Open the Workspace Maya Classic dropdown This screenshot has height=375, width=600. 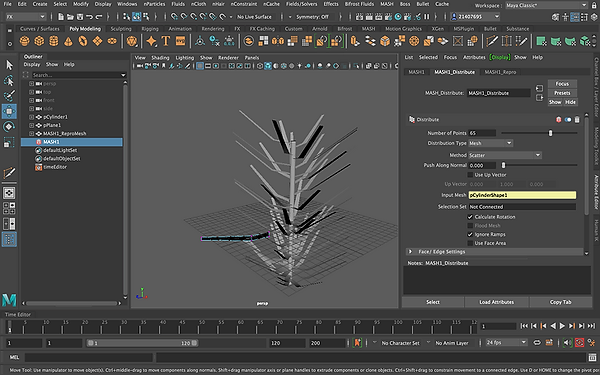pos(546,5)
